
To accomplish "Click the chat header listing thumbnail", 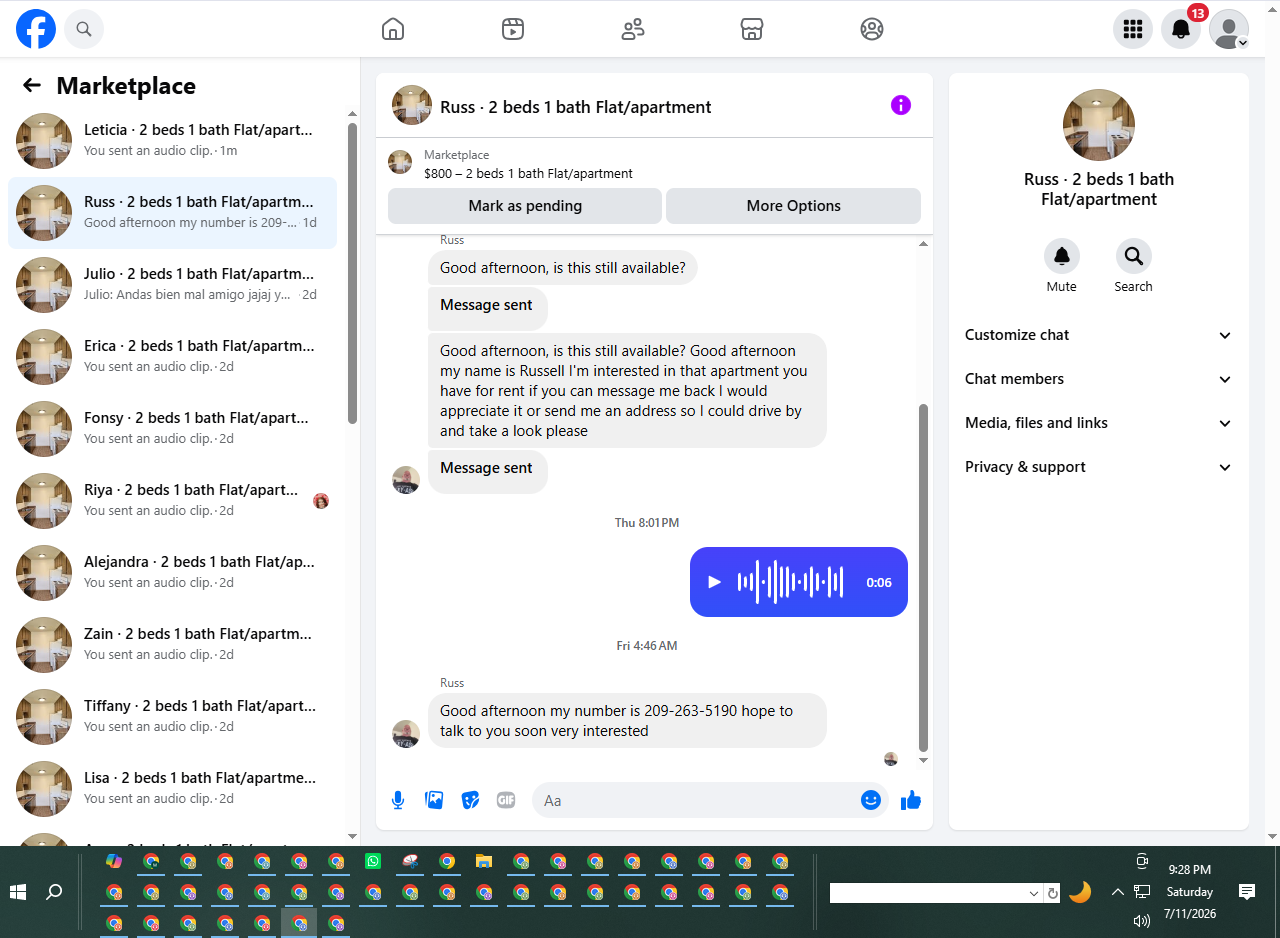I will click(x=412, y=105).
